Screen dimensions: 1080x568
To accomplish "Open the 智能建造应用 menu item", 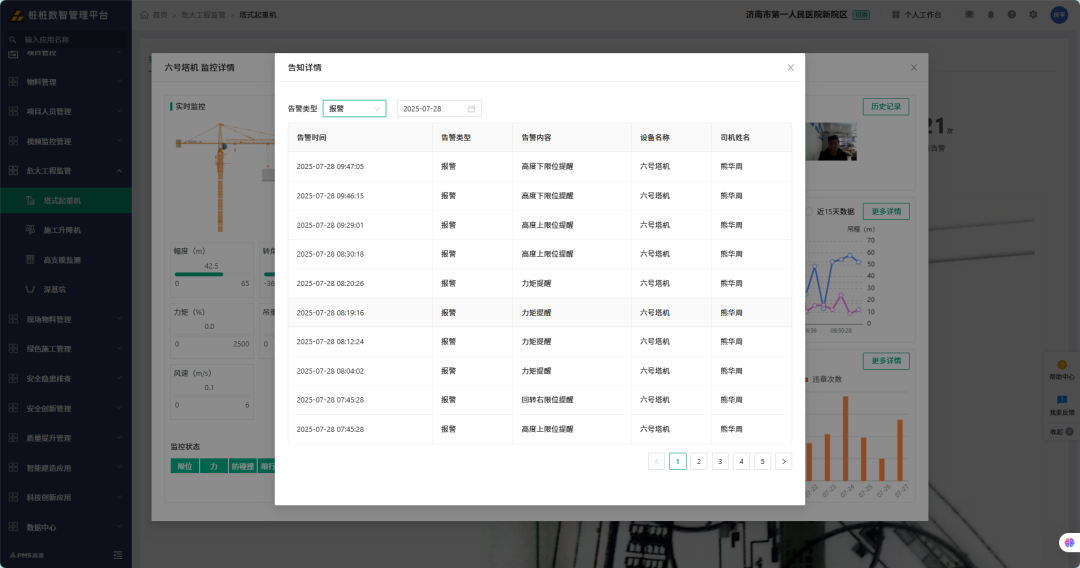I will [x=65, y=467].
